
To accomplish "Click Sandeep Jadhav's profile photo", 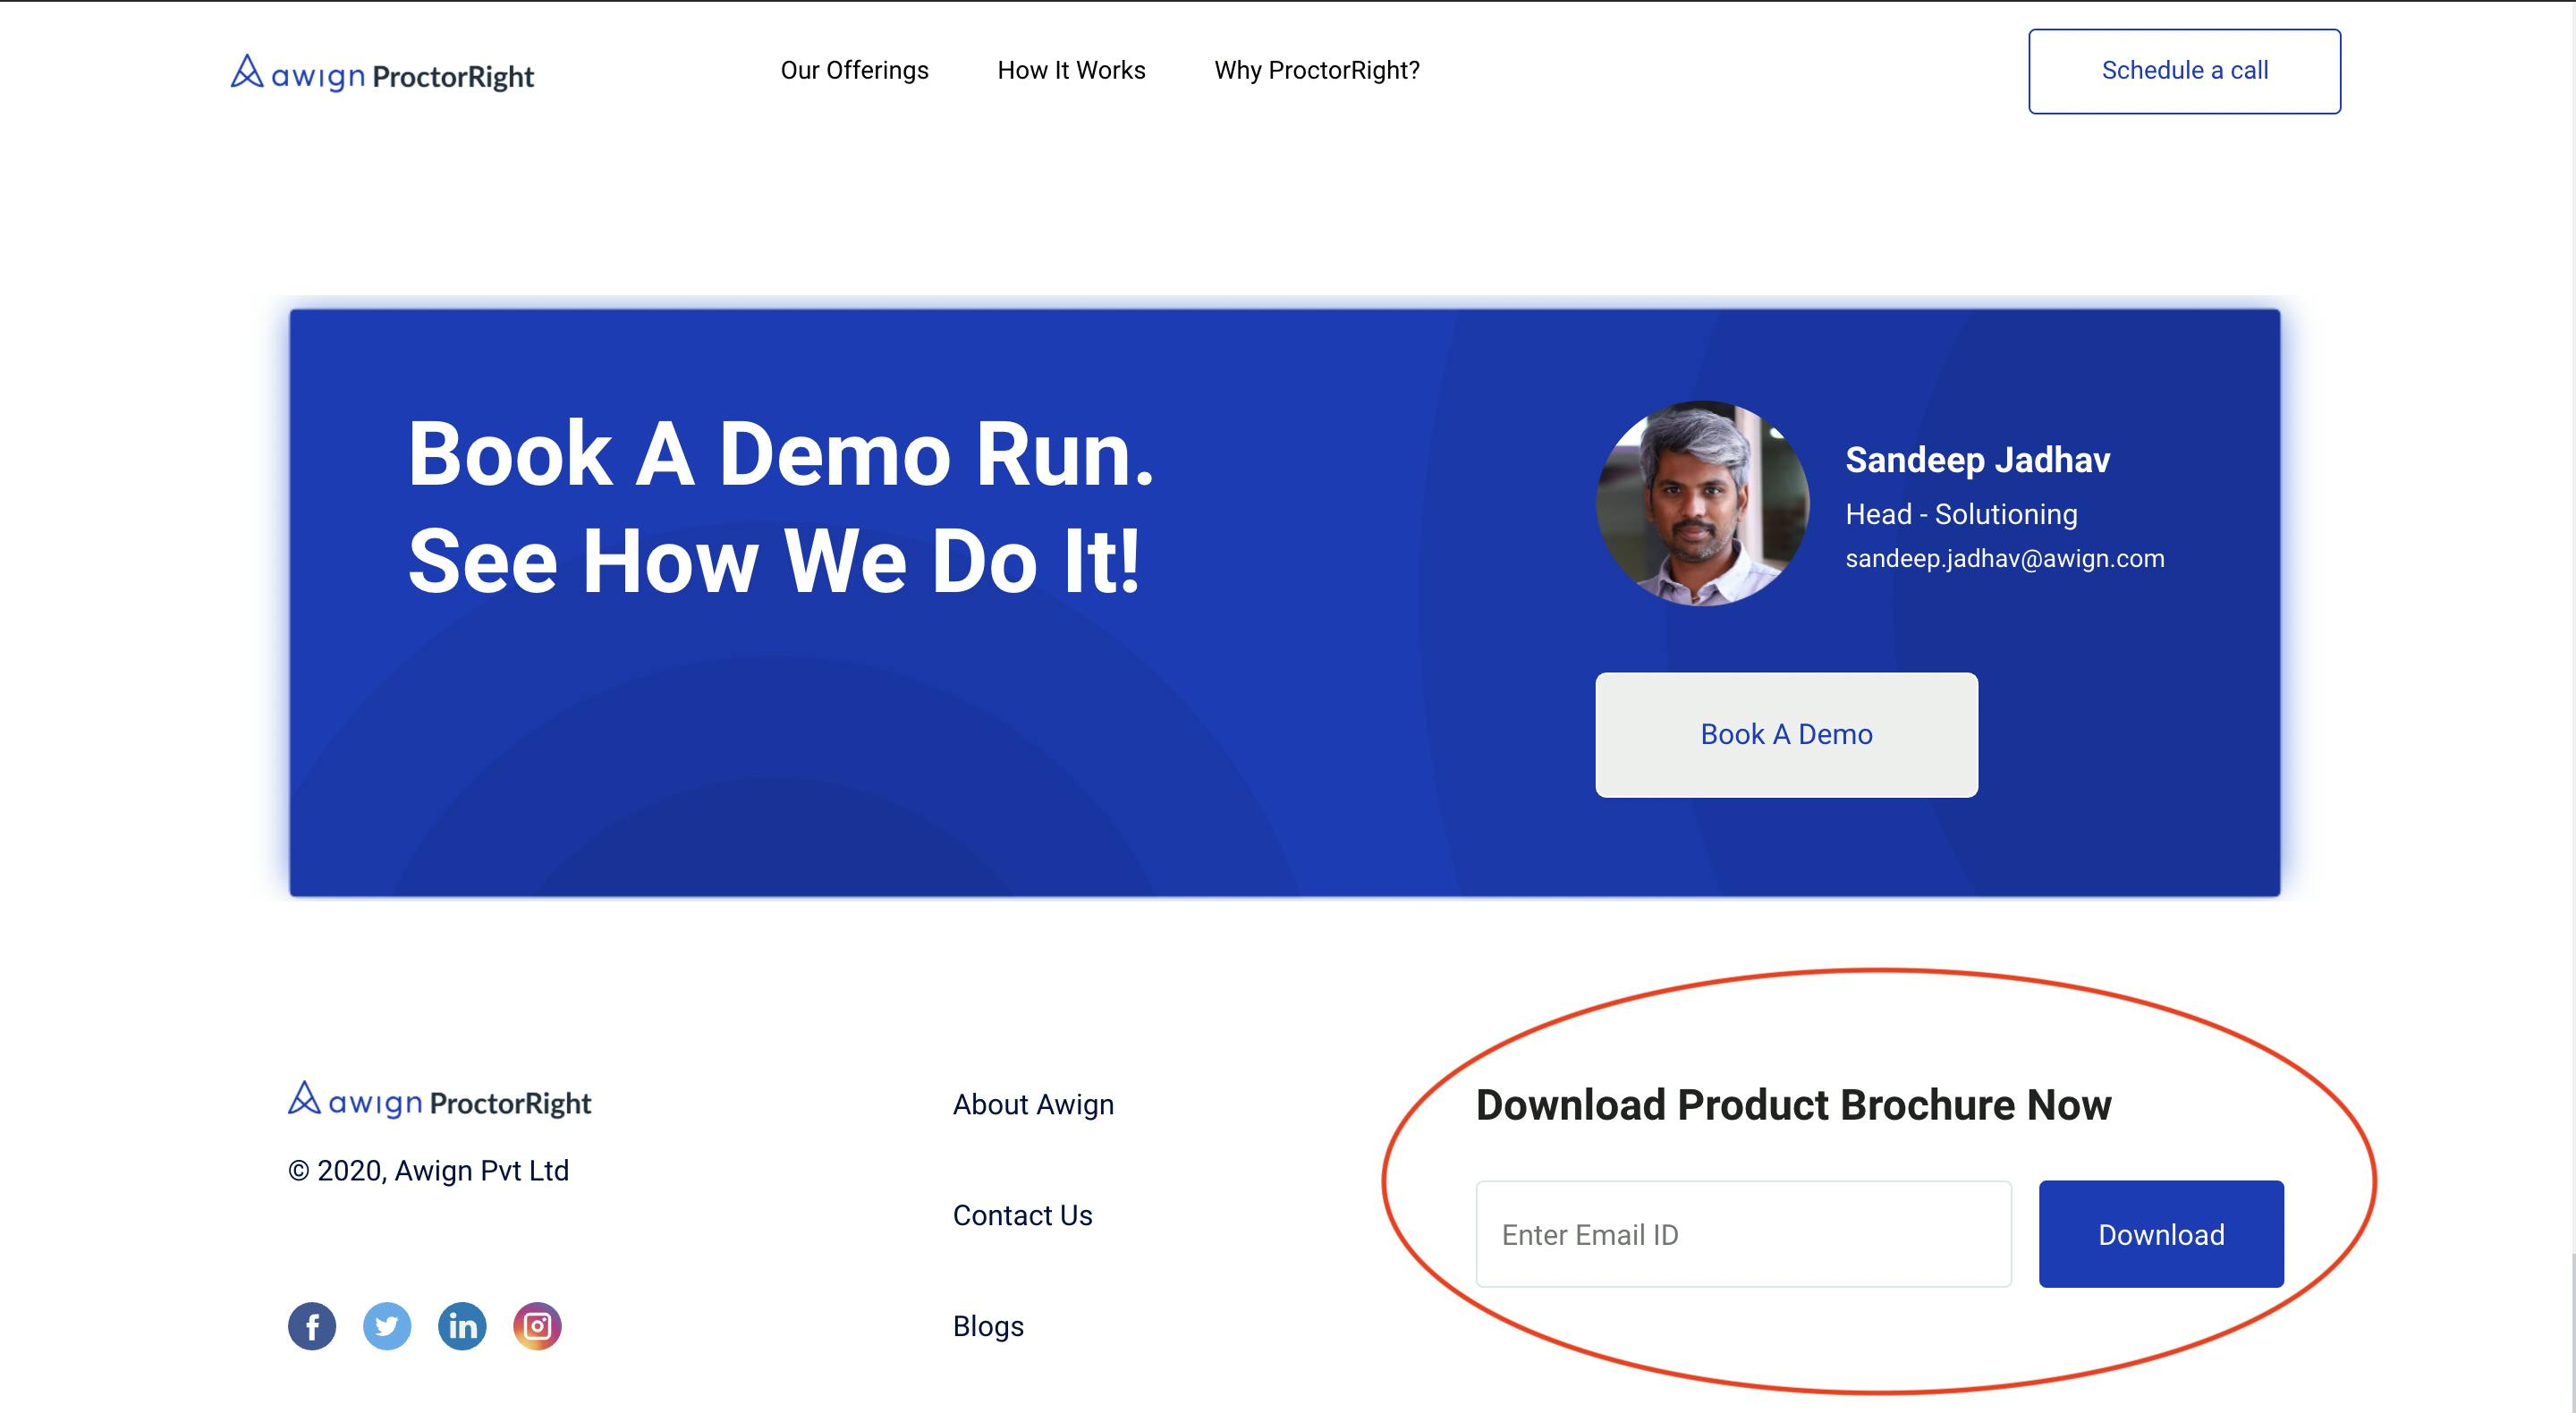I will (1702, 503).
